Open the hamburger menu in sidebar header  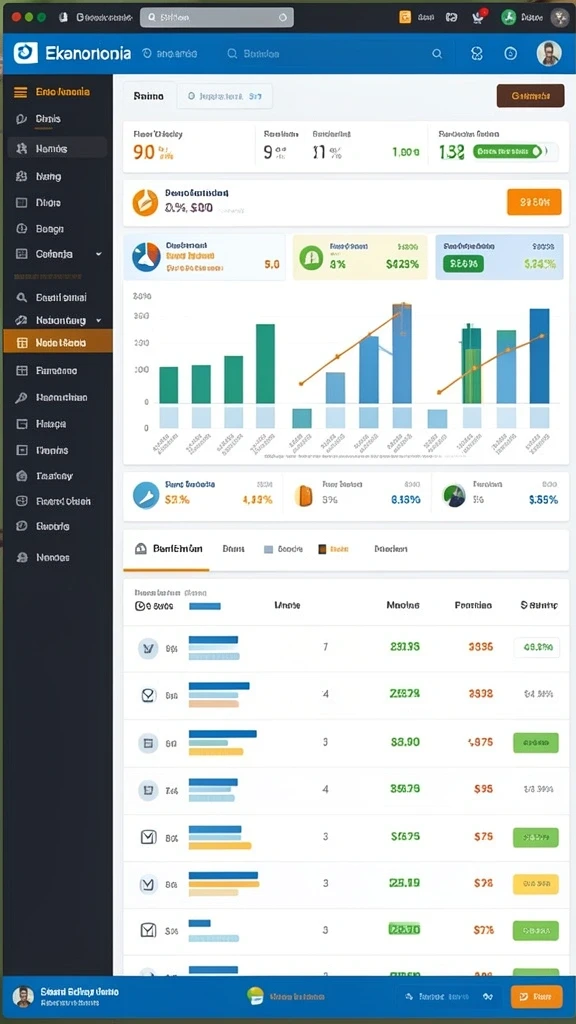tap(21, 93)
